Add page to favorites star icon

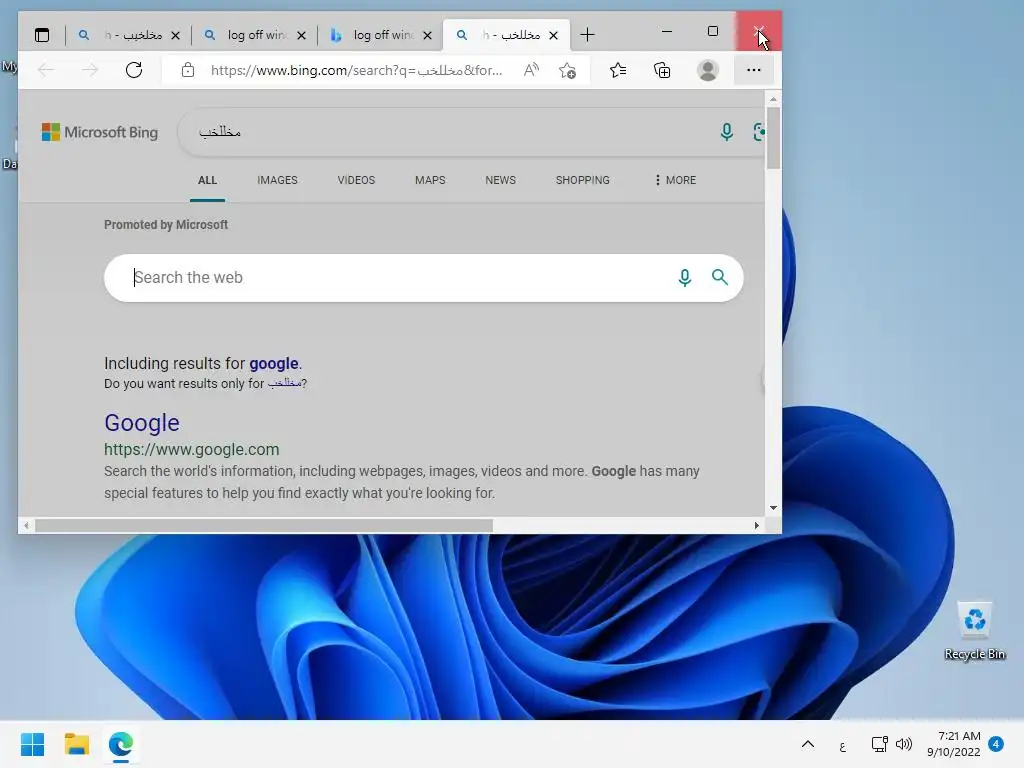coord(568,70)
